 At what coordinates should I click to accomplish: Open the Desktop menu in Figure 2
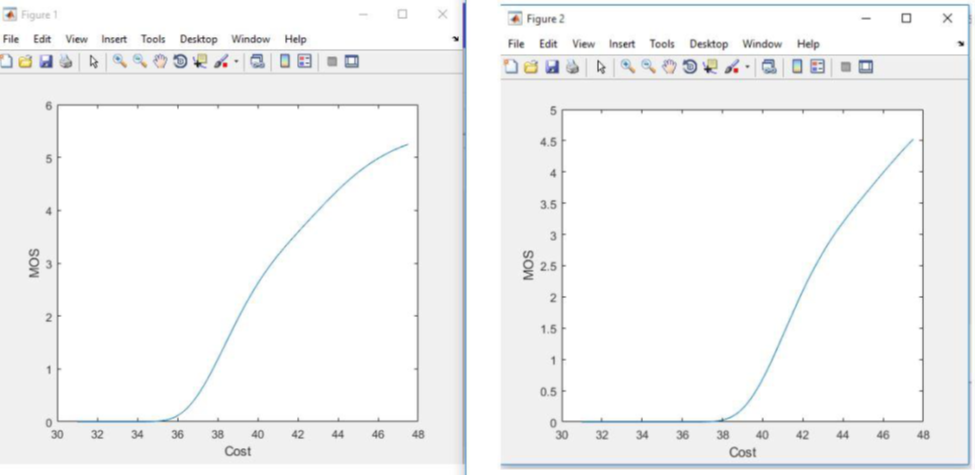click(709, 44)
